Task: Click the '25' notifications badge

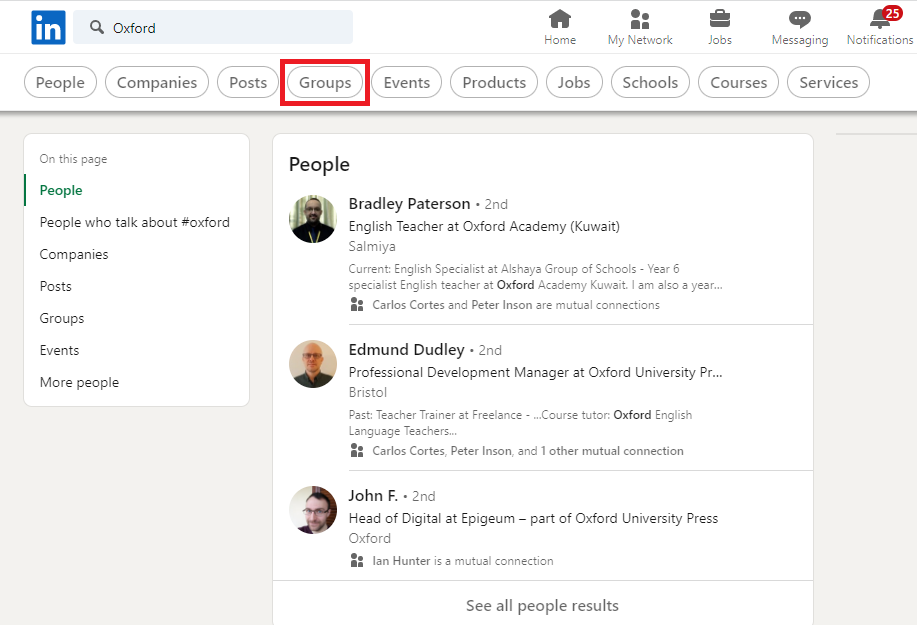Action: [892, 13]
